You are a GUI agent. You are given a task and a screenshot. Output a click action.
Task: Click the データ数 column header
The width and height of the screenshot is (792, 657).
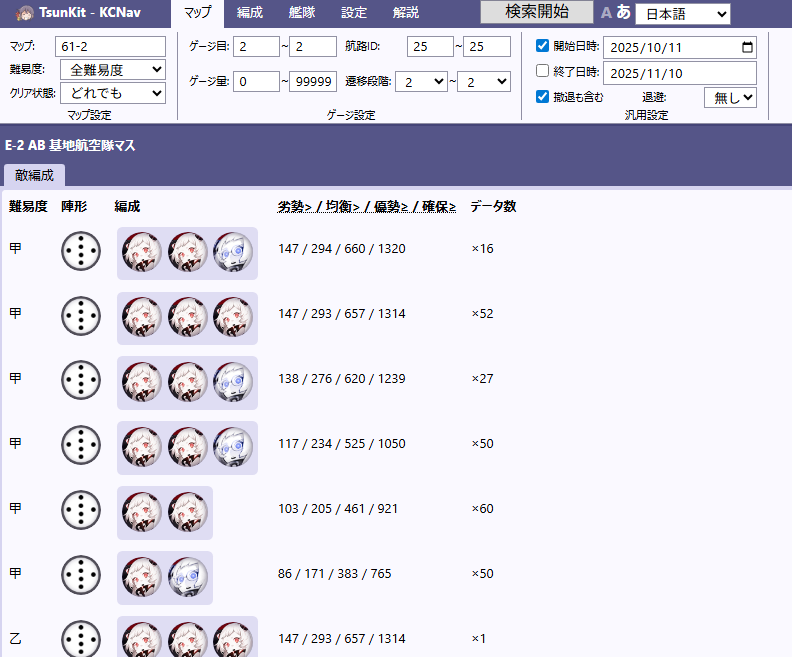(x=493, y=206)
